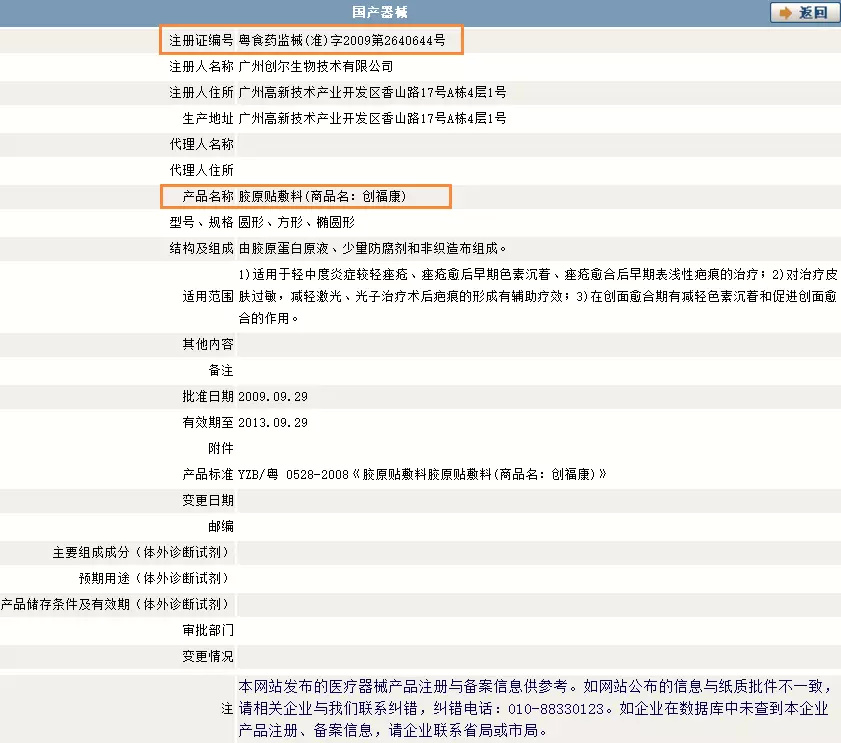The width and height of the screenshot is (841, 743).
Task: Click the blue notice text with 010-88330123
Action: [534, 708]
